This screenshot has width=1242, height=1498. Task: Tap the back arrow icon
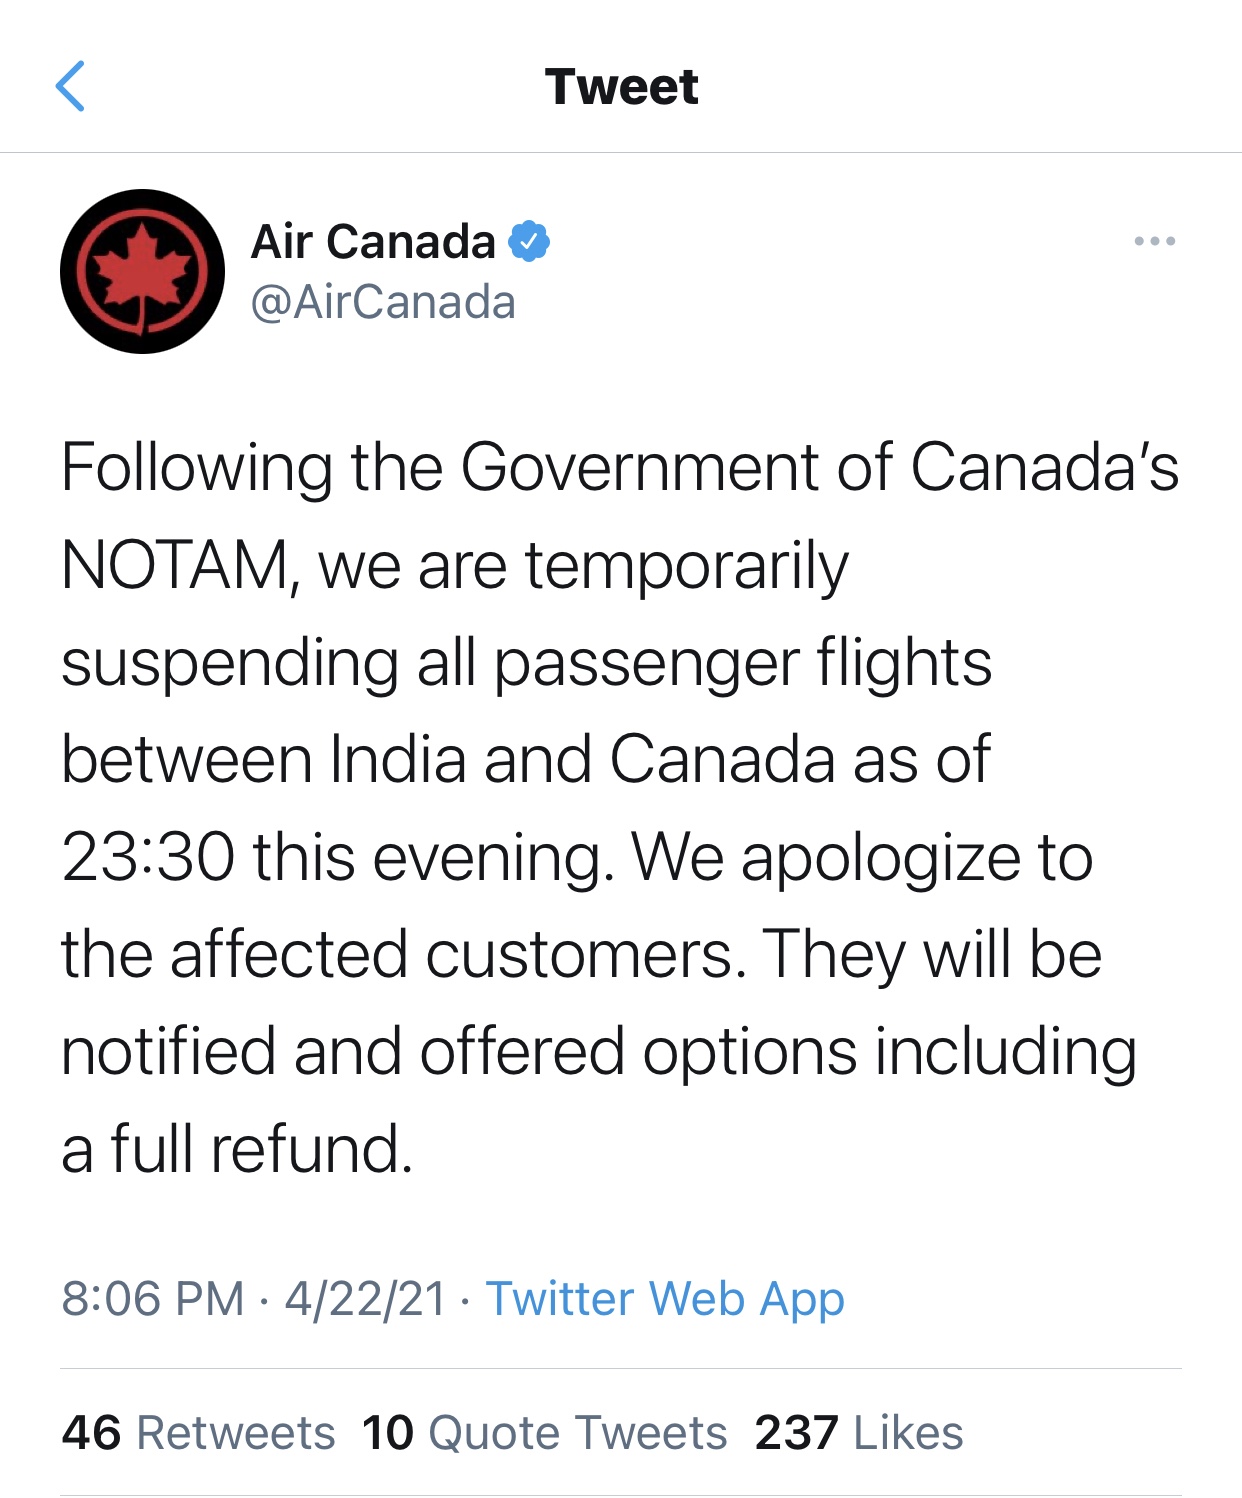coord(70,86)
